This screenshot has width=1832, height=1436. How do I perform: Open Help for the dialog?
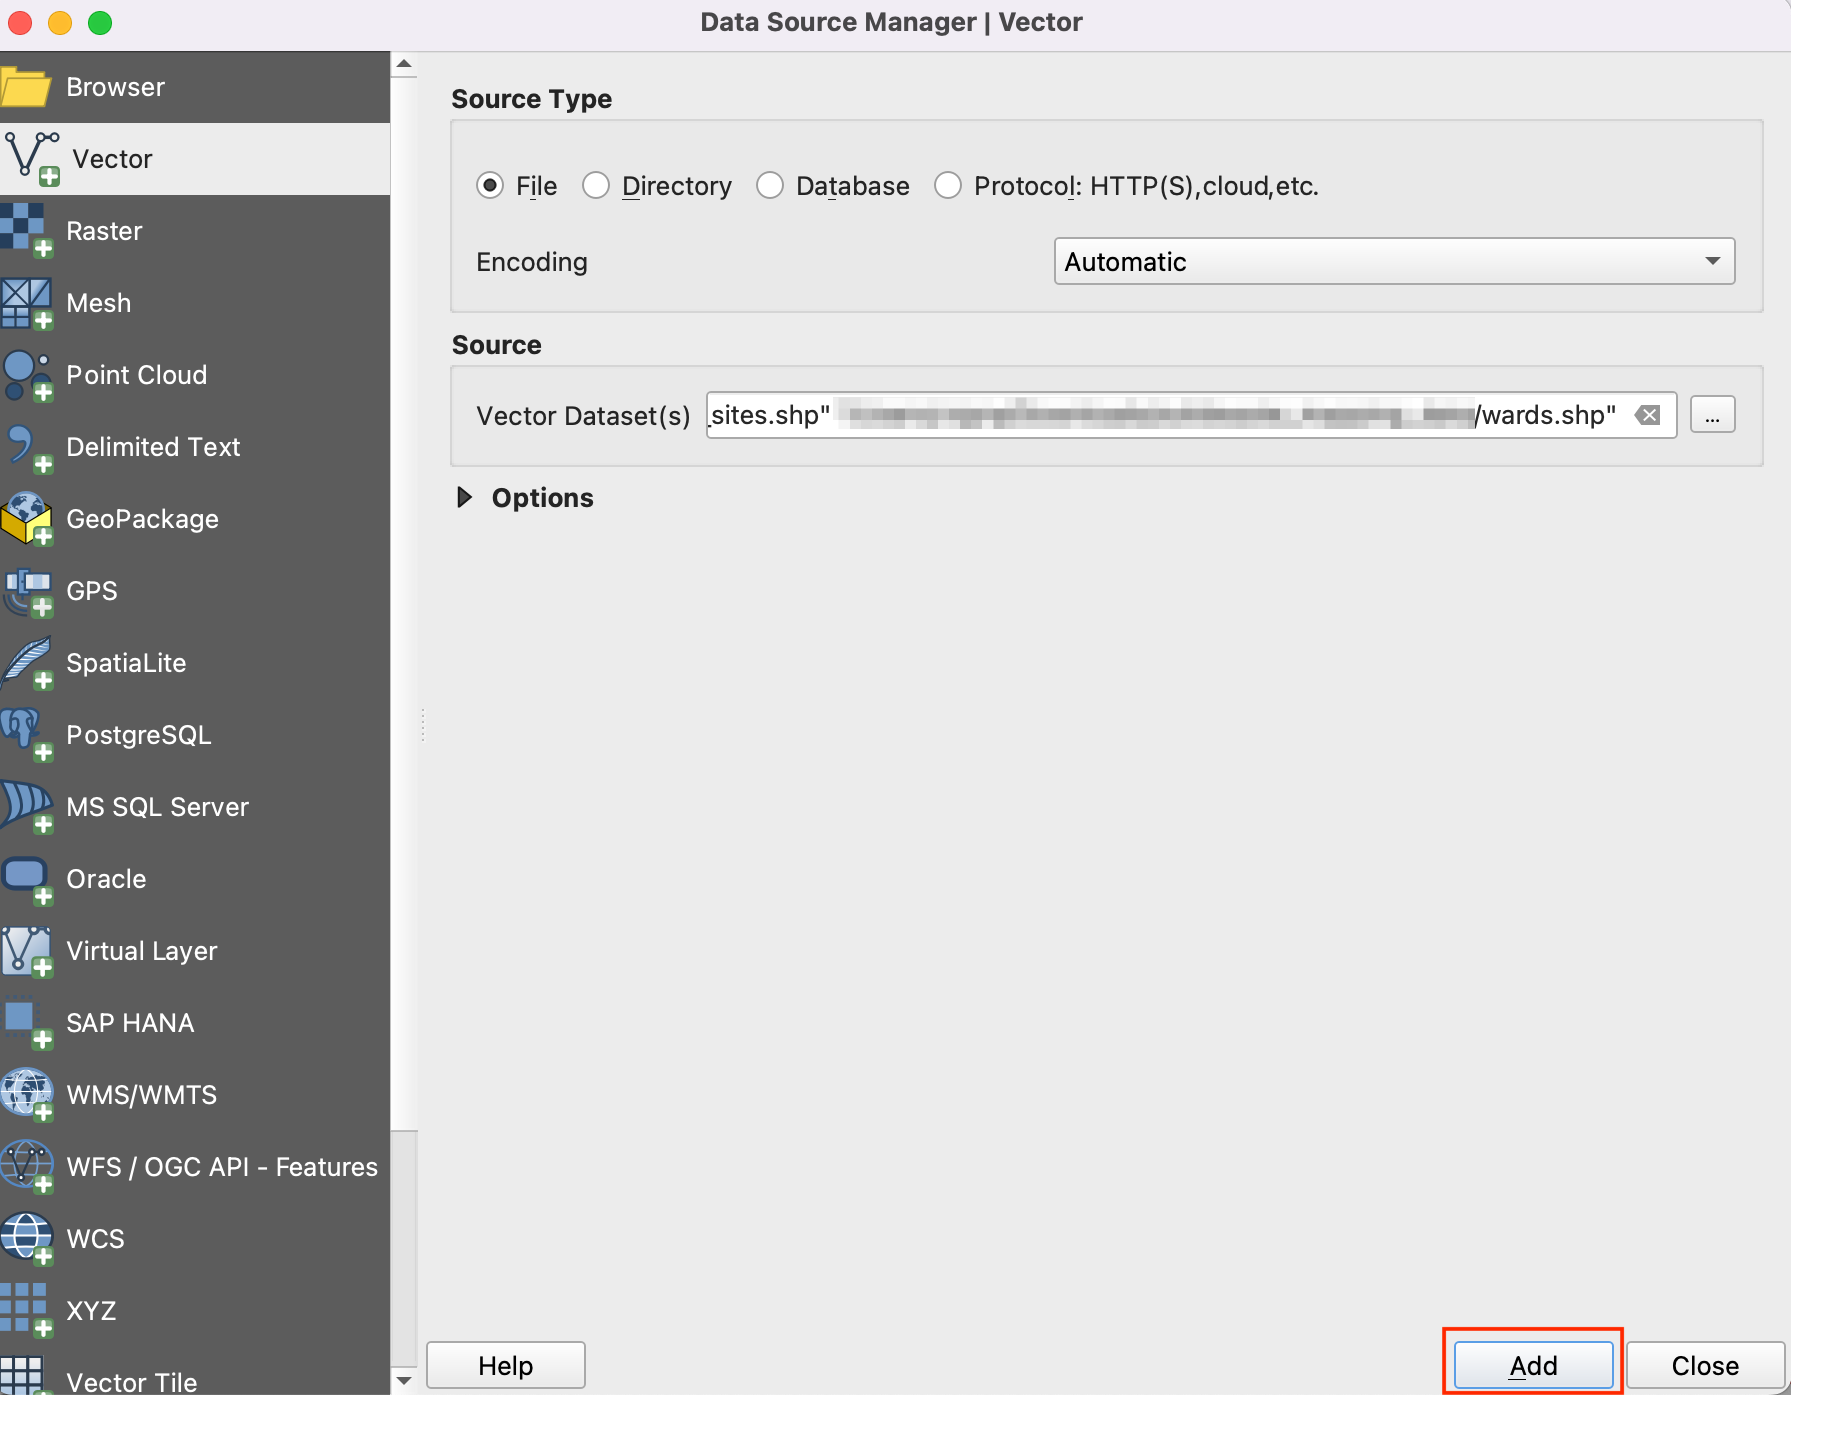point(505,1365)
